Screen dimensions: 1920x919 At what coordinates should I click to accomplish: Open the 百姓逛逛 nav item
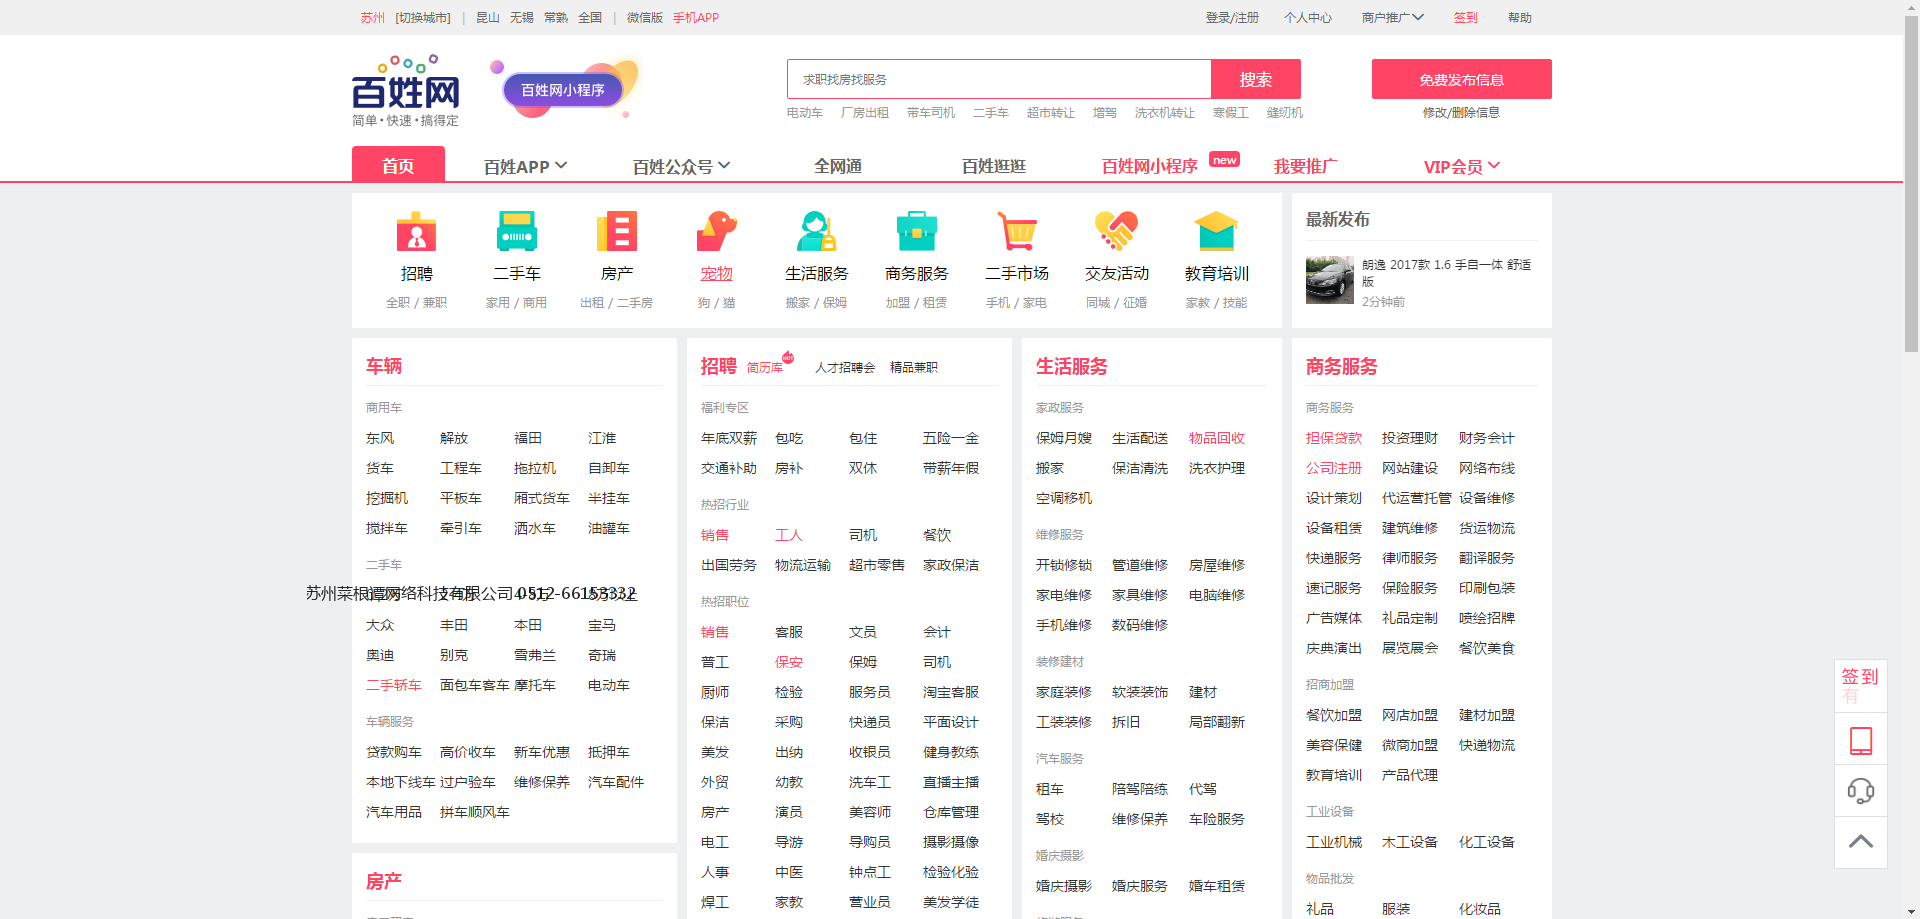[x=994, y=166]
